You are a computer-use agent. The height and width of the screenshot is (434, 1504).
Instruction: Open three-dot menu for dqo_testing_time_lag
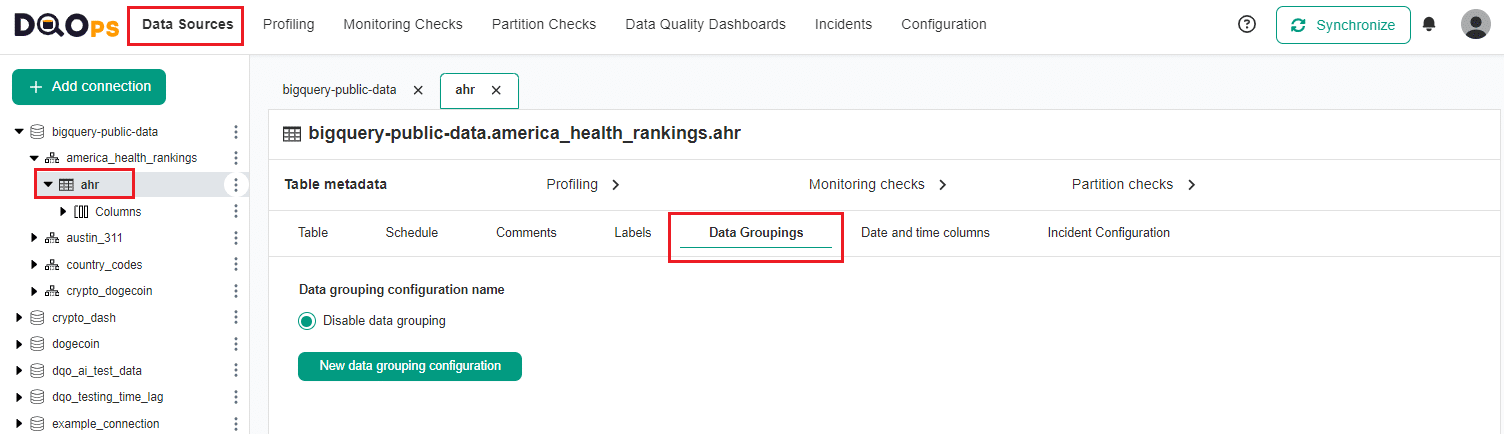click(x=236, y=397)
